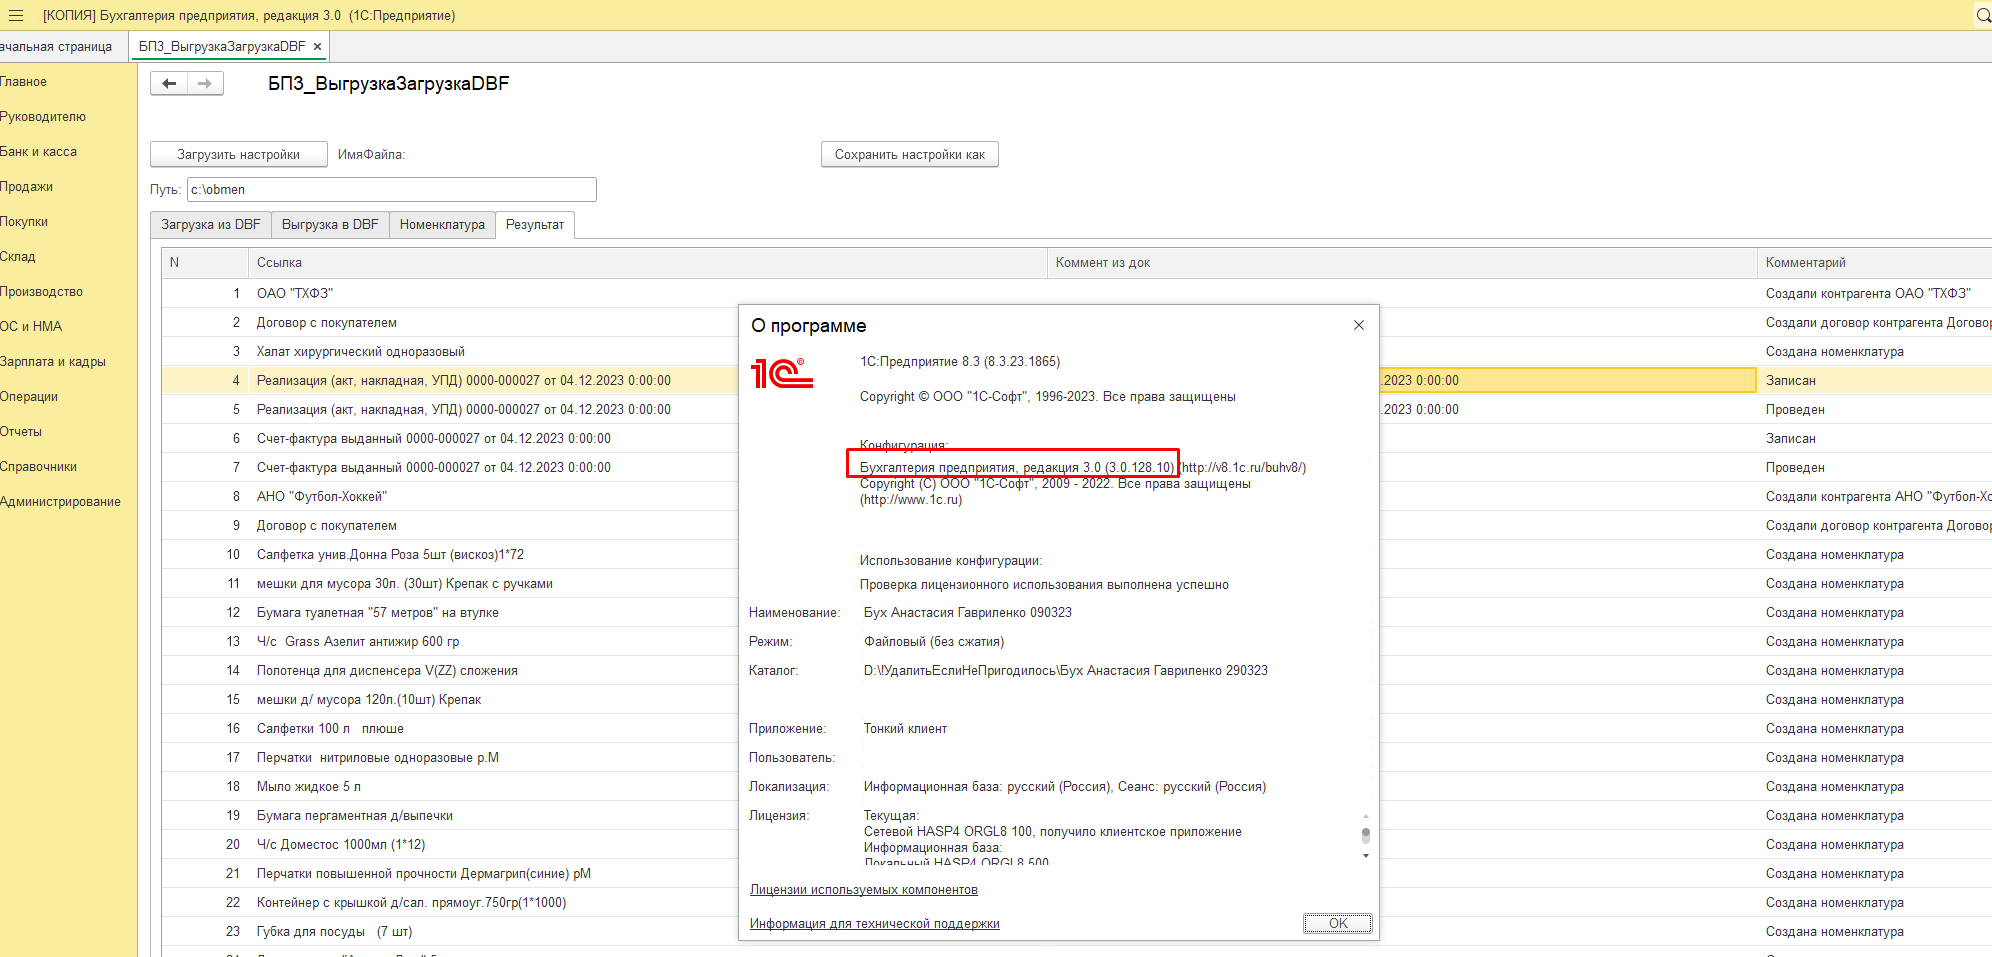The image size is (1992, 957).
Task: Close the О программе dialog with X
Action: click(1359, 325)
